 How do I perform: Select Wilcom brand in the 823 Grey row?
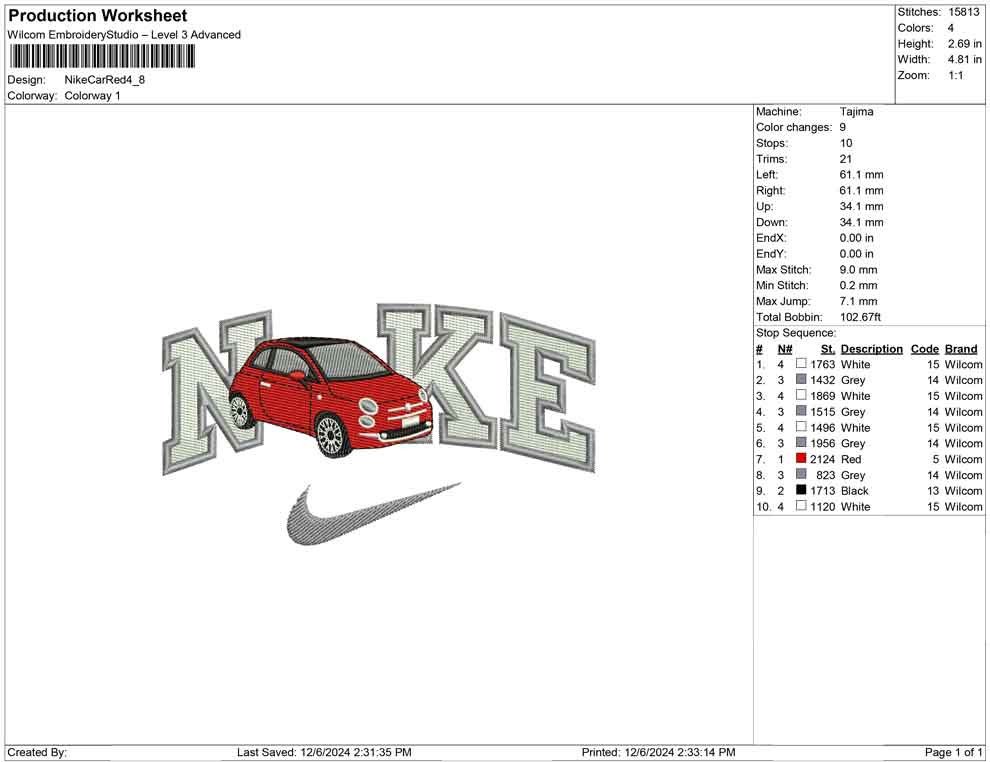point(963,475)
